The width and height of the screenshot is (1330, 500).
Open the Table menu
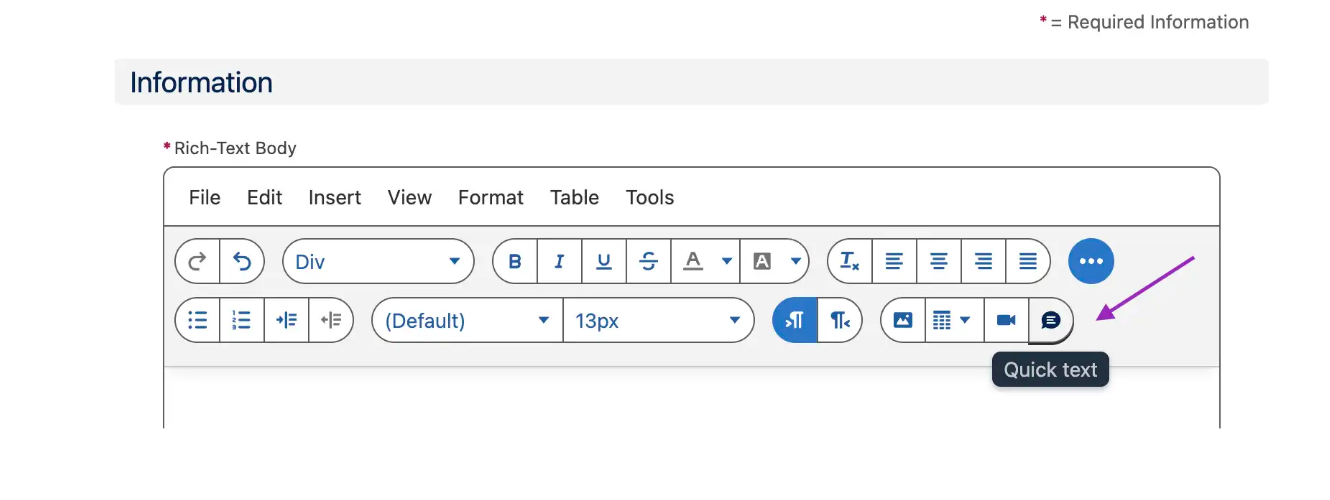pyautogui.click(x=575, y=197)
